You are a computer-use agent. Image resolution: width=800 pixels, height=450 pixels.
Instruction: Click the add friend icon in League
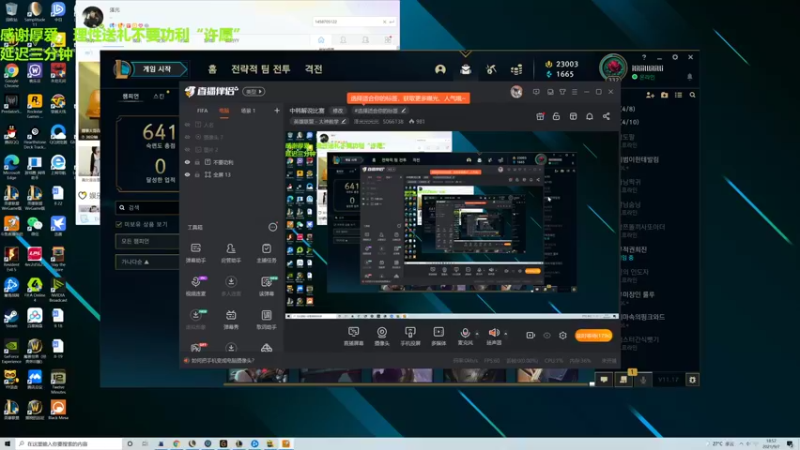tap(650, 95)
